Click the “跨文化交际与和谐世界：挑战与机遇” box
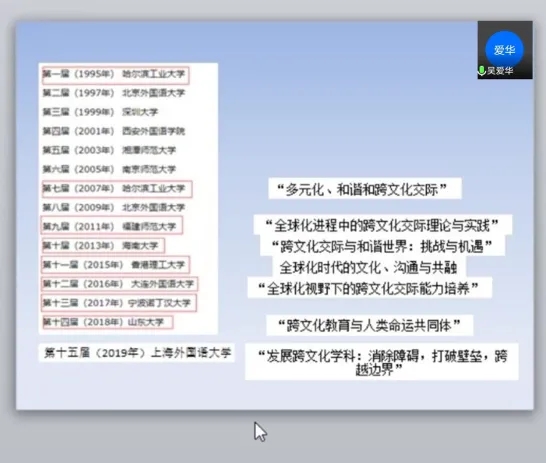Viewport: 546px width, 463px height. coord(382,246)
